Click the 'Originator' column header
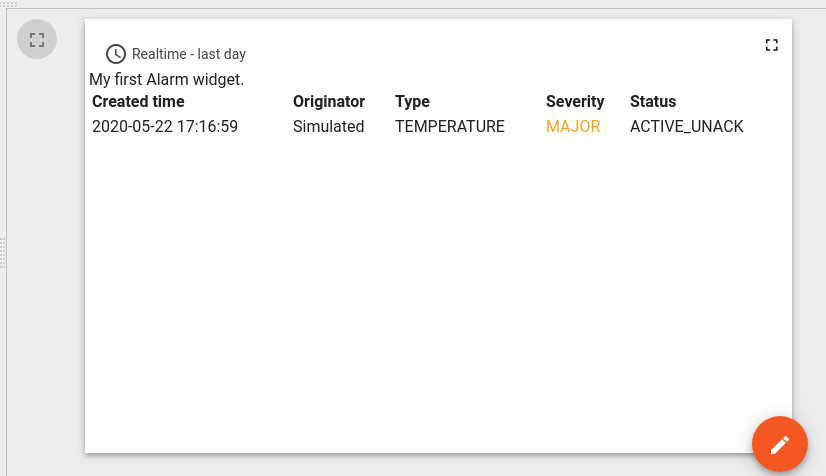Viewport: 826px width, 476px height. coord(329,101)
